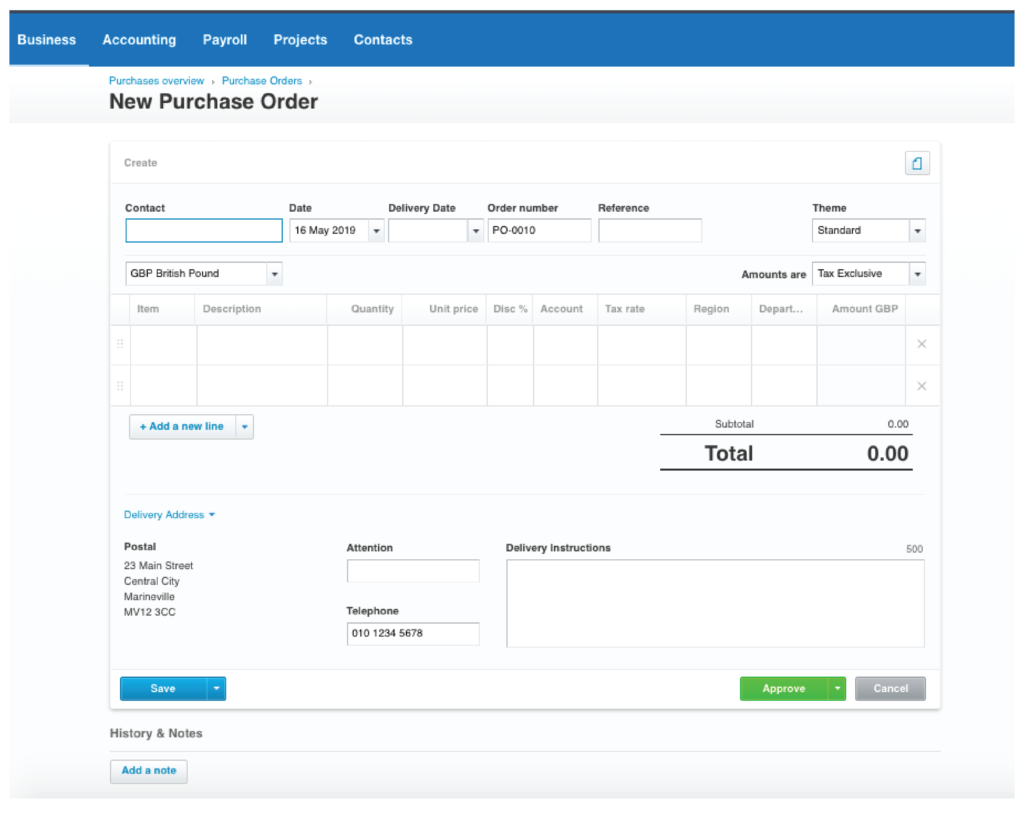Viewport: 1024px width, 820px height.
Task: Click in the Delivery Instructions text area
Action: pyautogui.click(x=715, y=603)
